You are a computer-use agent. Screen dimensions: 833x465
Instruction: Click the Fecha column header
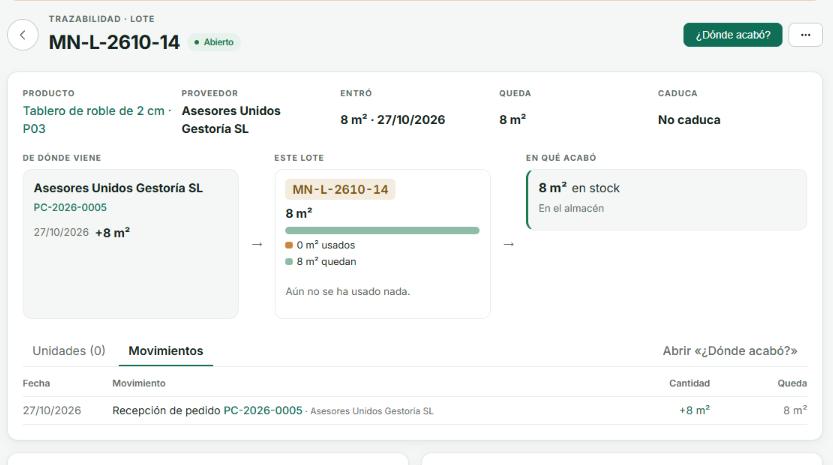click(x=36, y=383)
